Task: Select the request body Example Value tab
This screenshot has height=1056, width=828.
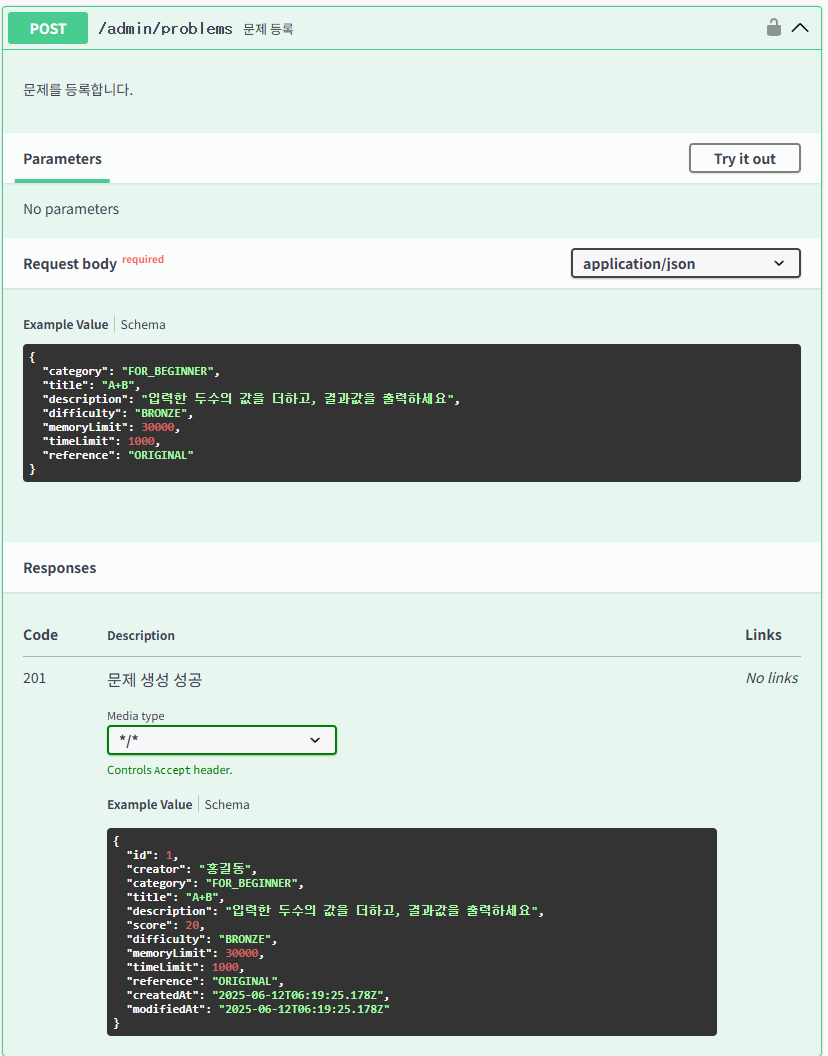Action: tap(65, 325)
